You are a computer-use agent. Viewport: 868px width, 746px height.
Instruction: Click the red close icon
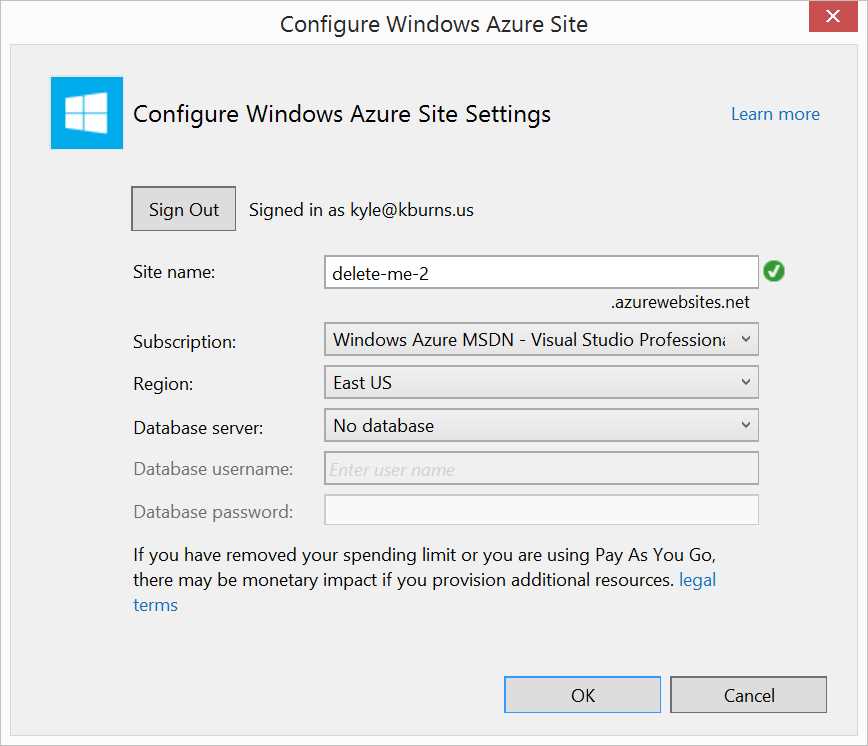pyautogui.click(x=833, y=16)
